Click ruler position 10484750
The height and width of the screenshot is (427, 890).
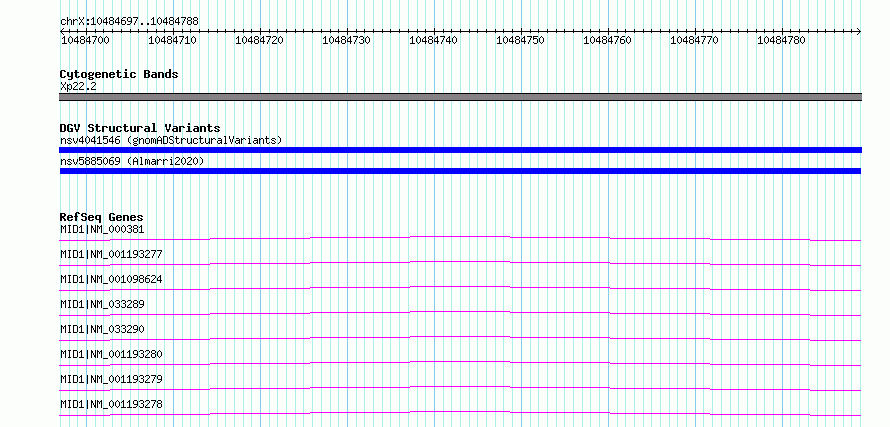[x=520, y=40]
